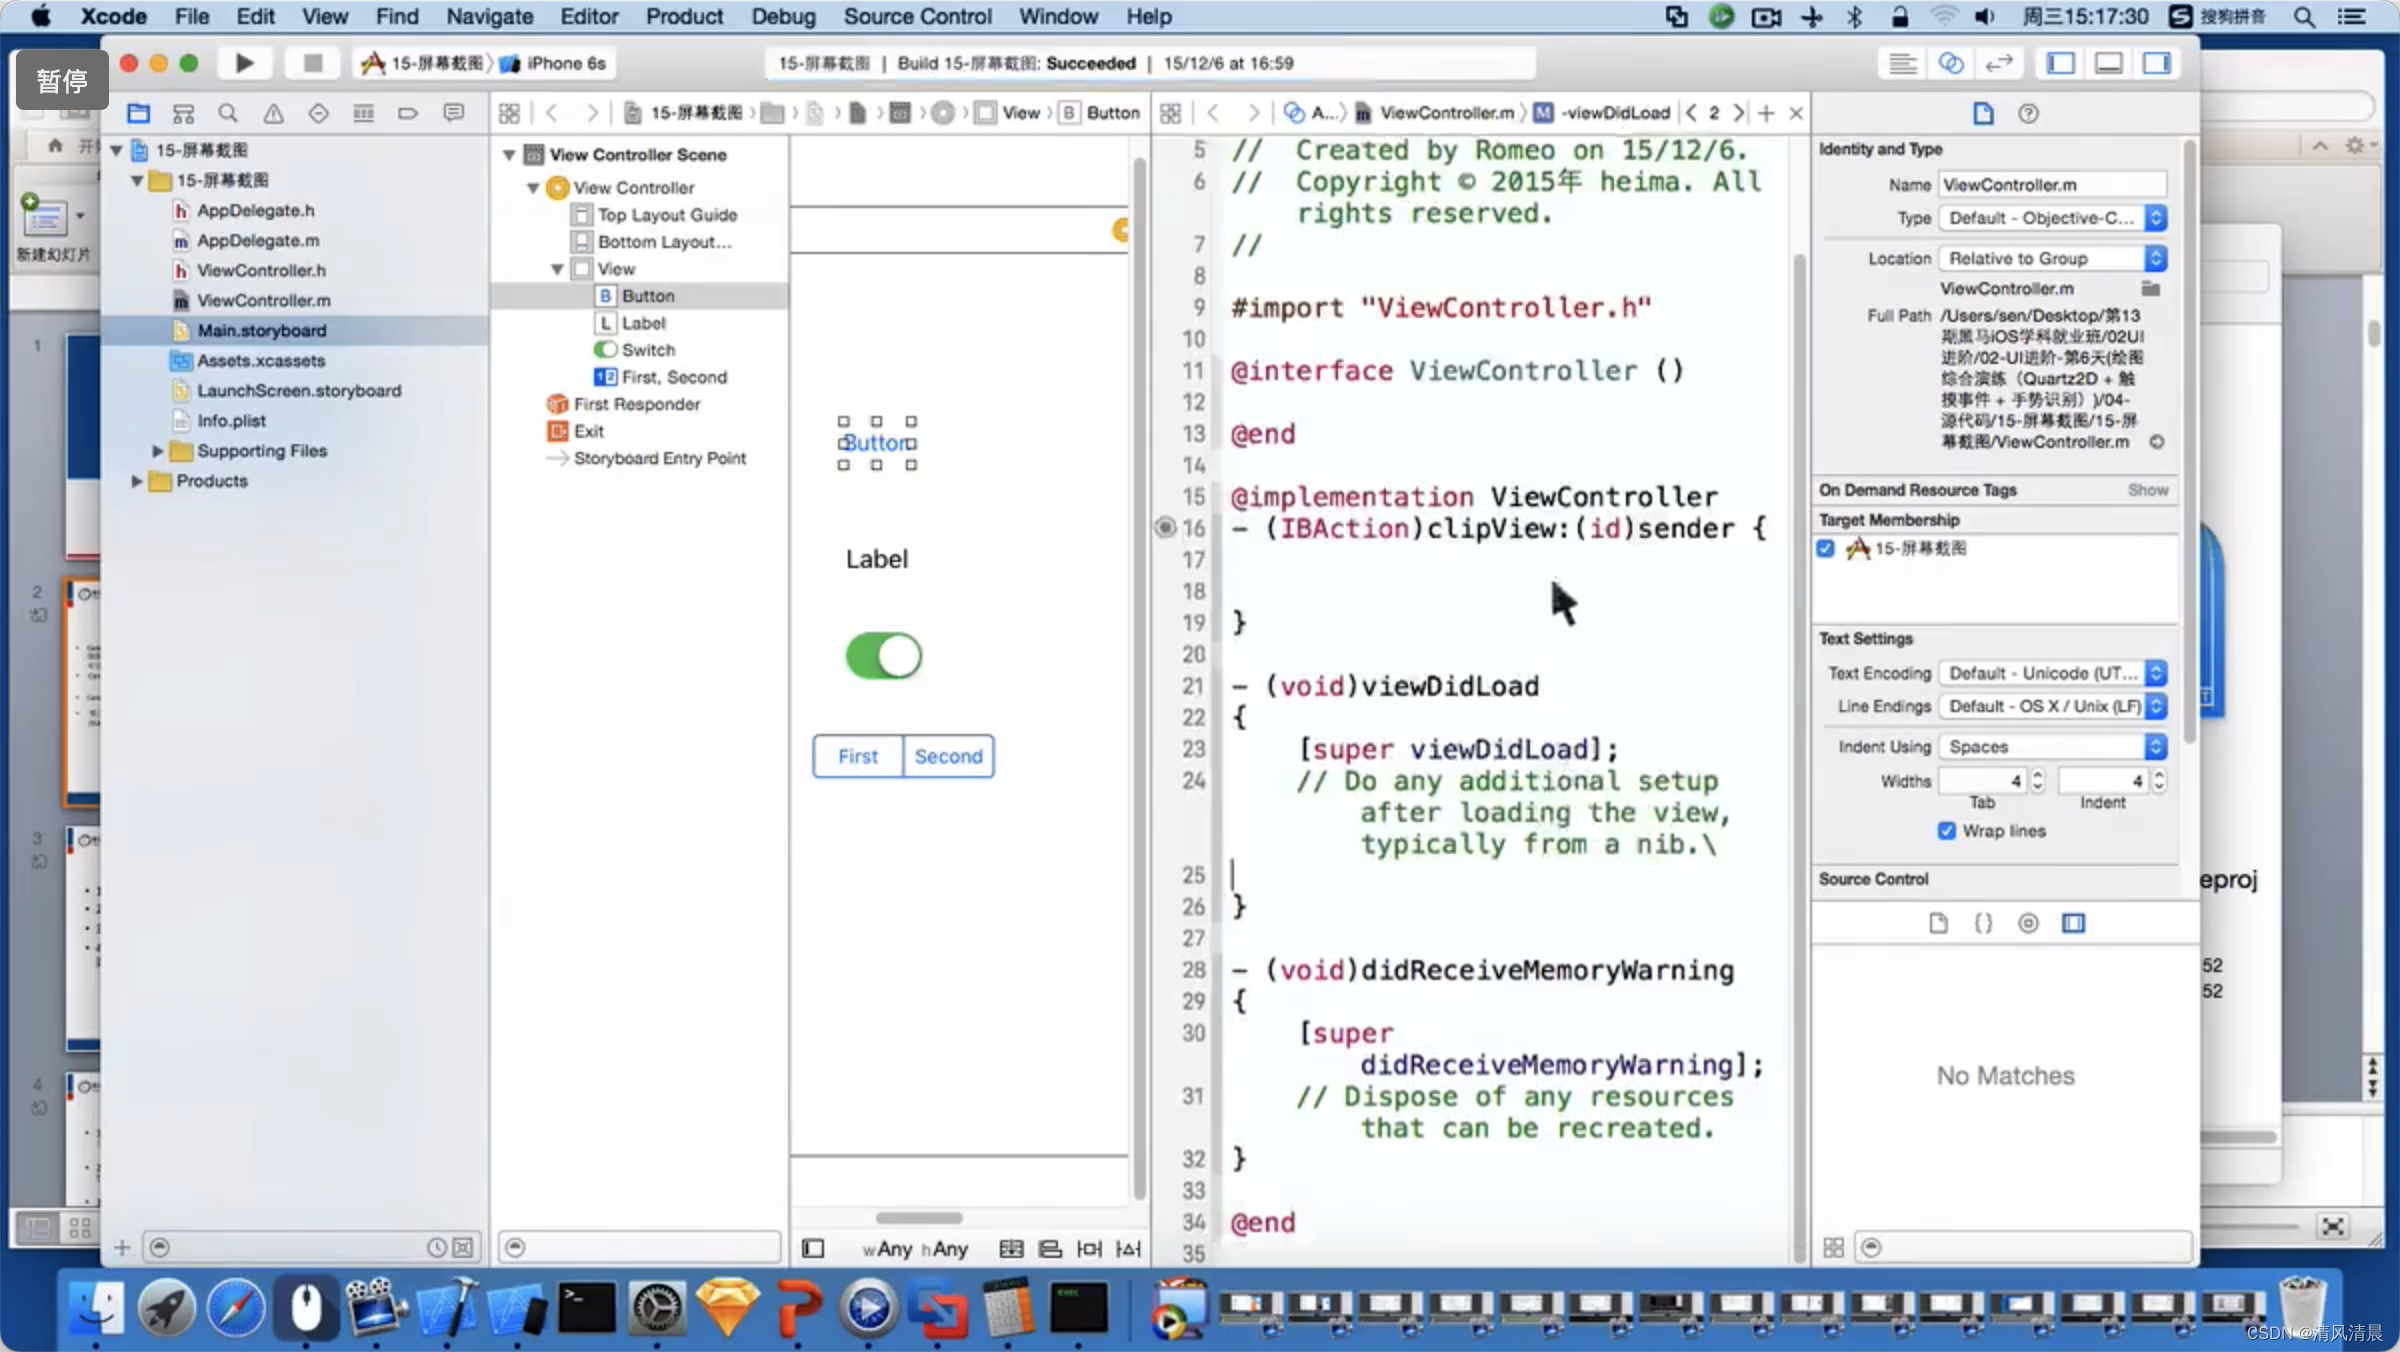Image resolution: width=2400 pixels, height=1352 pixels.
Task: Open the Pin constraints tool on the canvas bar
Action: [1089, 1248]
